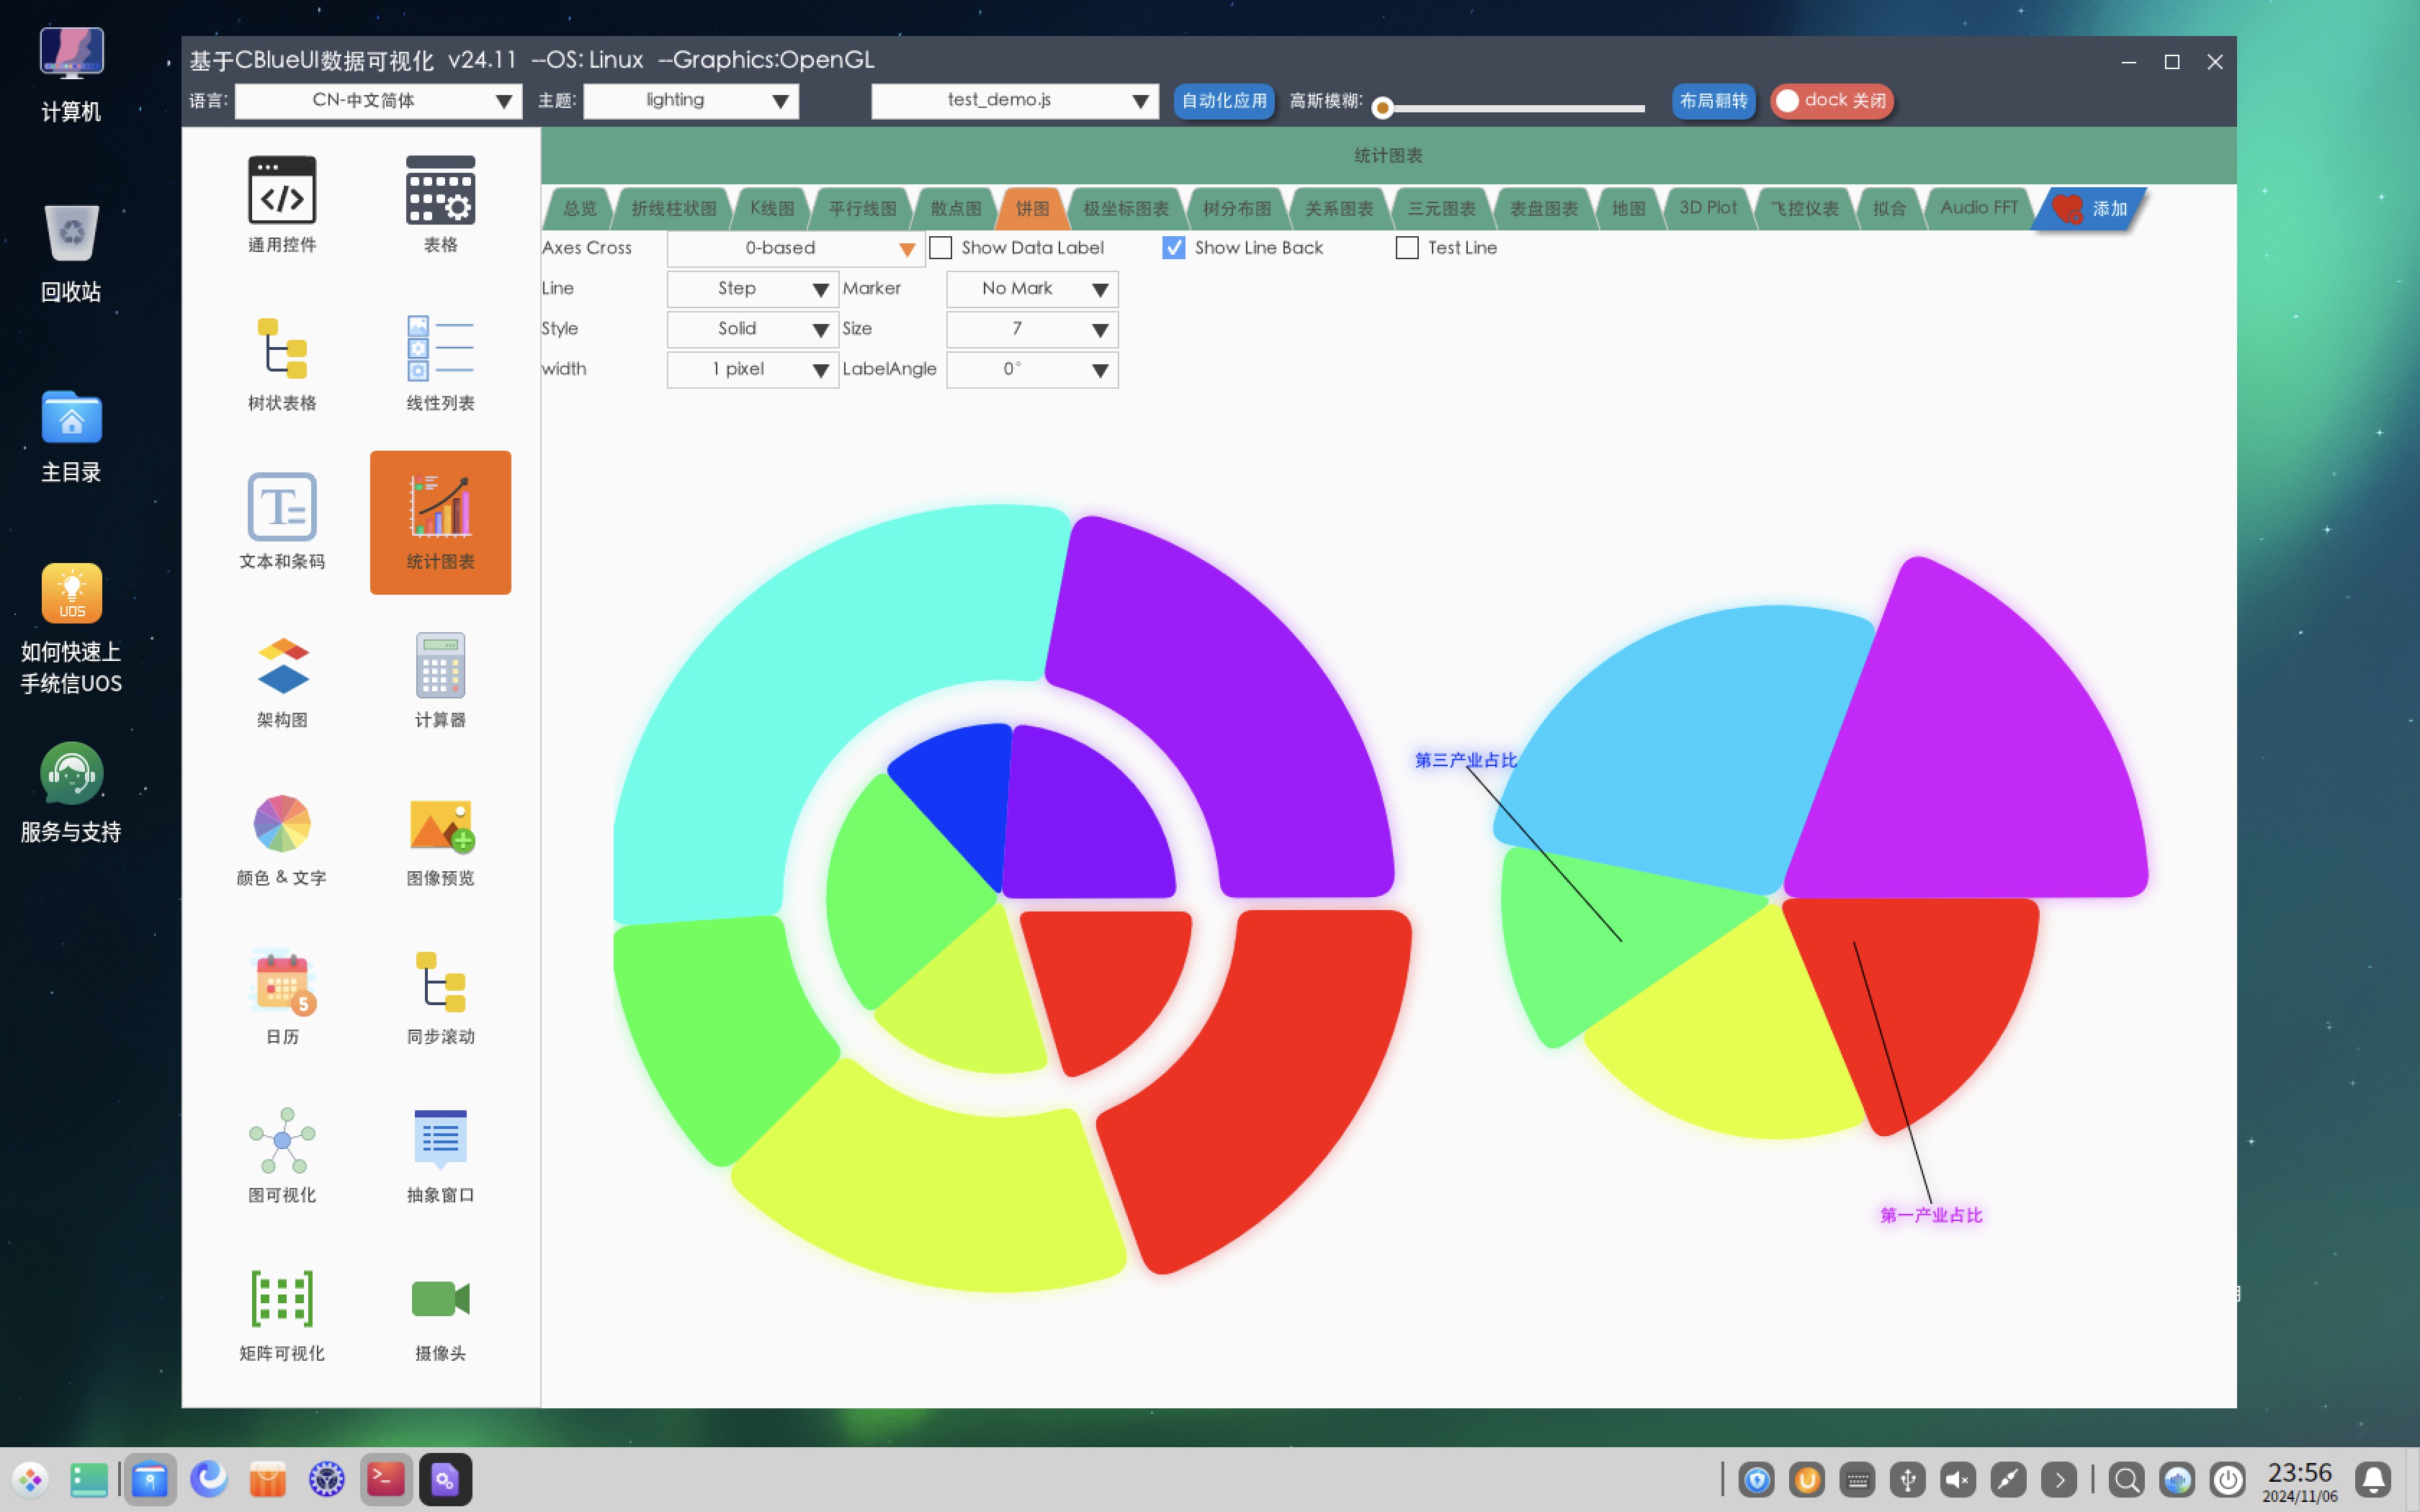The image size is (2420, 1512).
Task: Enable Show Data Label checkbox
Action: click(x=941, y=248)
